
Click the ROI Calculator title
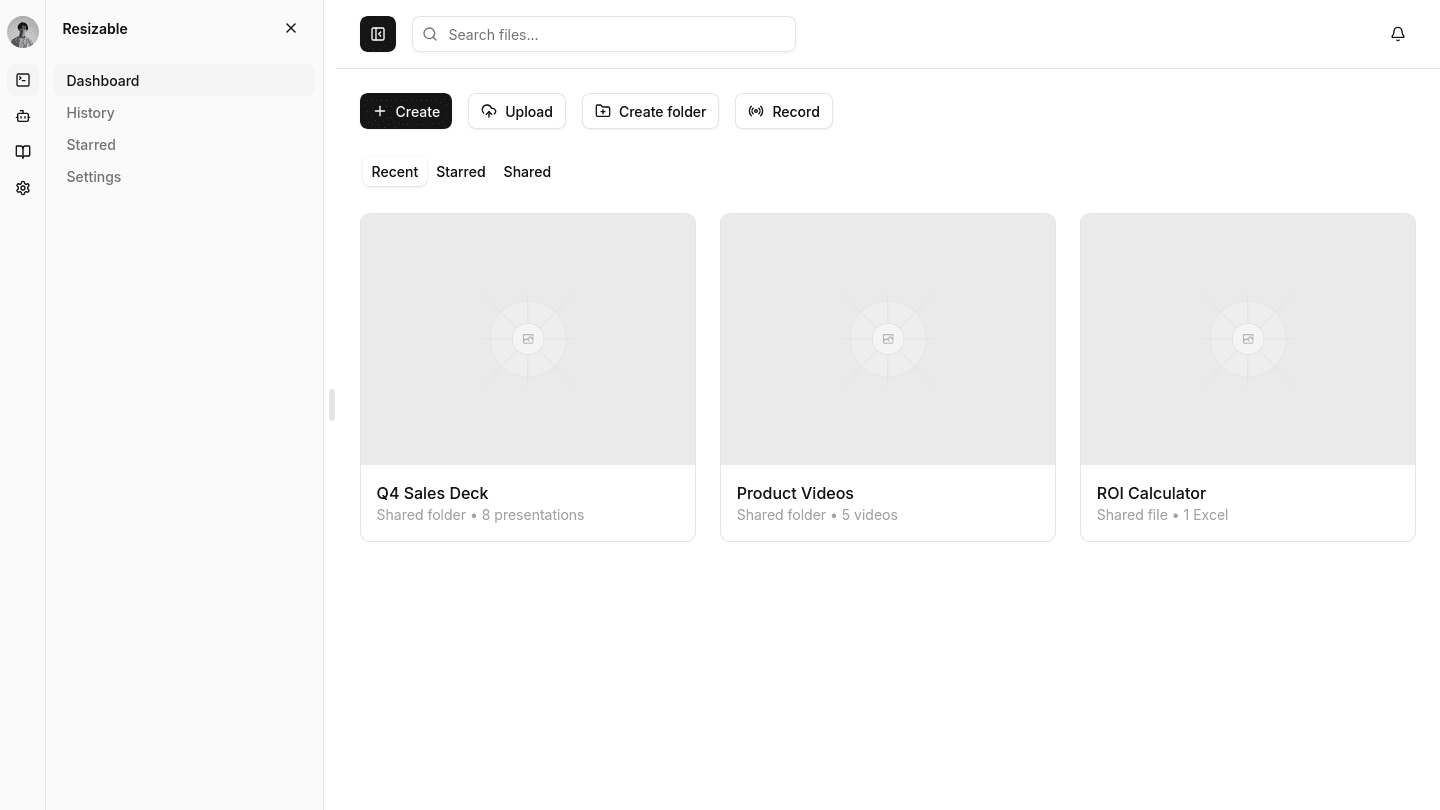[x=1151, y=493]
